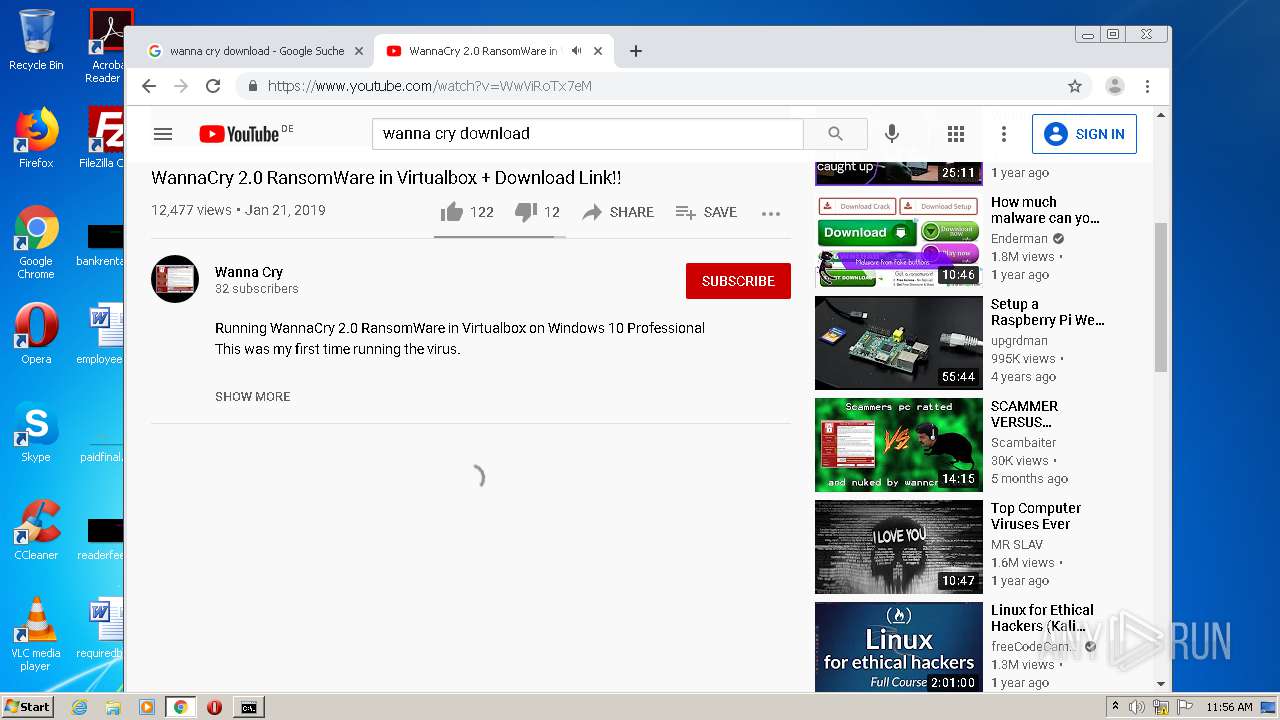Open Chrome three-dot menu
Image resolution: width=1280 pixels, height=720 pixels.
coord(1148,86)
